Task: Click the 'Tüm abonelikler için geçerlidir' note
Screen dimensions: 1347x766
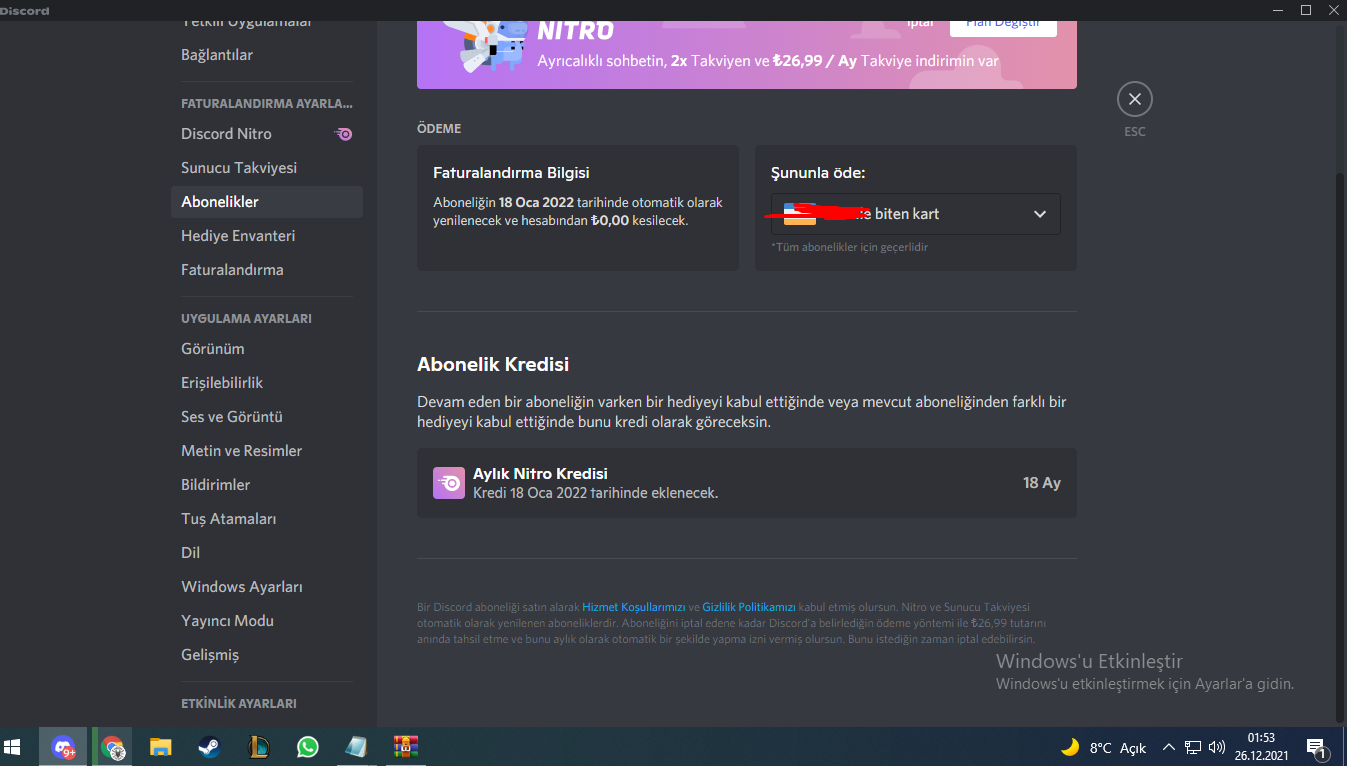Action: point(850,247)
